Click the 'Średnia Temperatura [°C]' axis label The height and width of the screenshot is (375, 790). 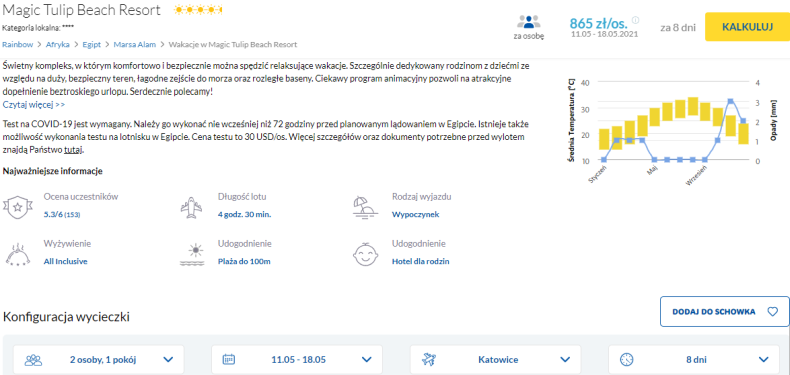click(570, 120)
